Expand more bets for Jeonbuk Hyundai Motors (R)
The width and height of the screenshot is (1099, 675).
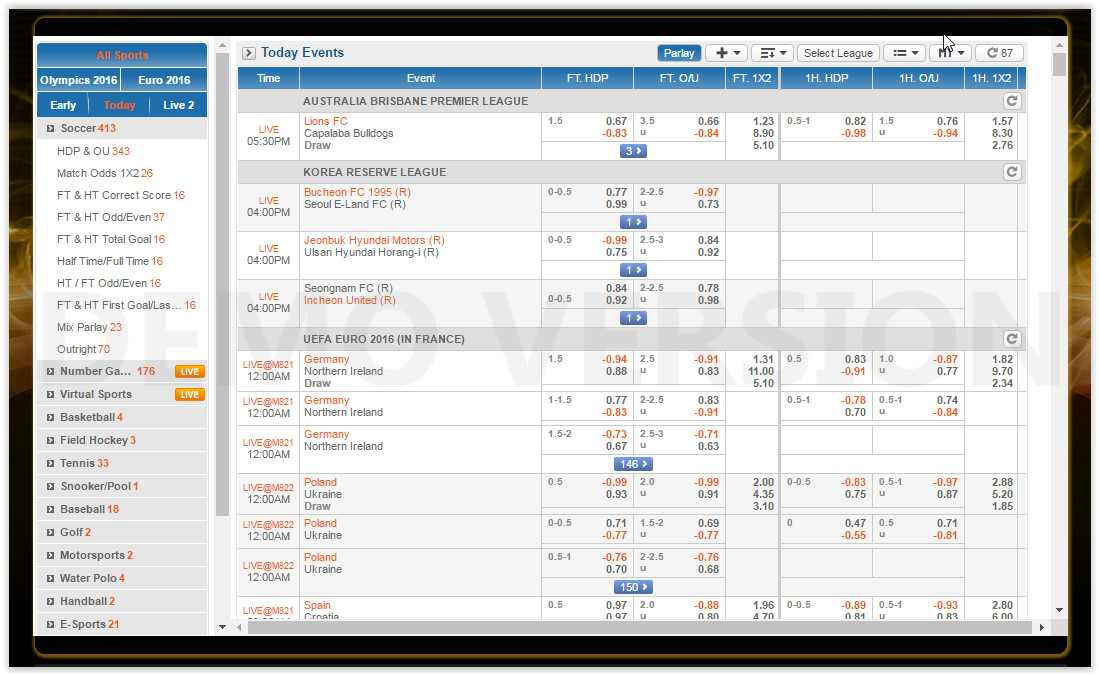pyautogui.click(x=633, y=270)
